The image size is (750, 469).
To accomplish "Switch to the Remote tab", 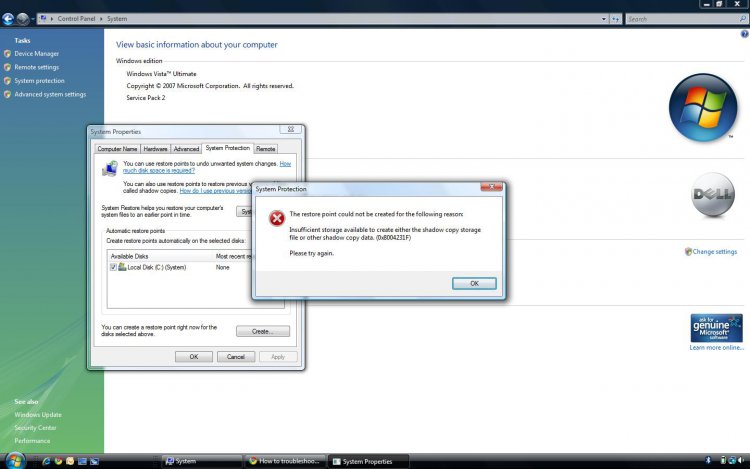I will (x=265, y=149).
